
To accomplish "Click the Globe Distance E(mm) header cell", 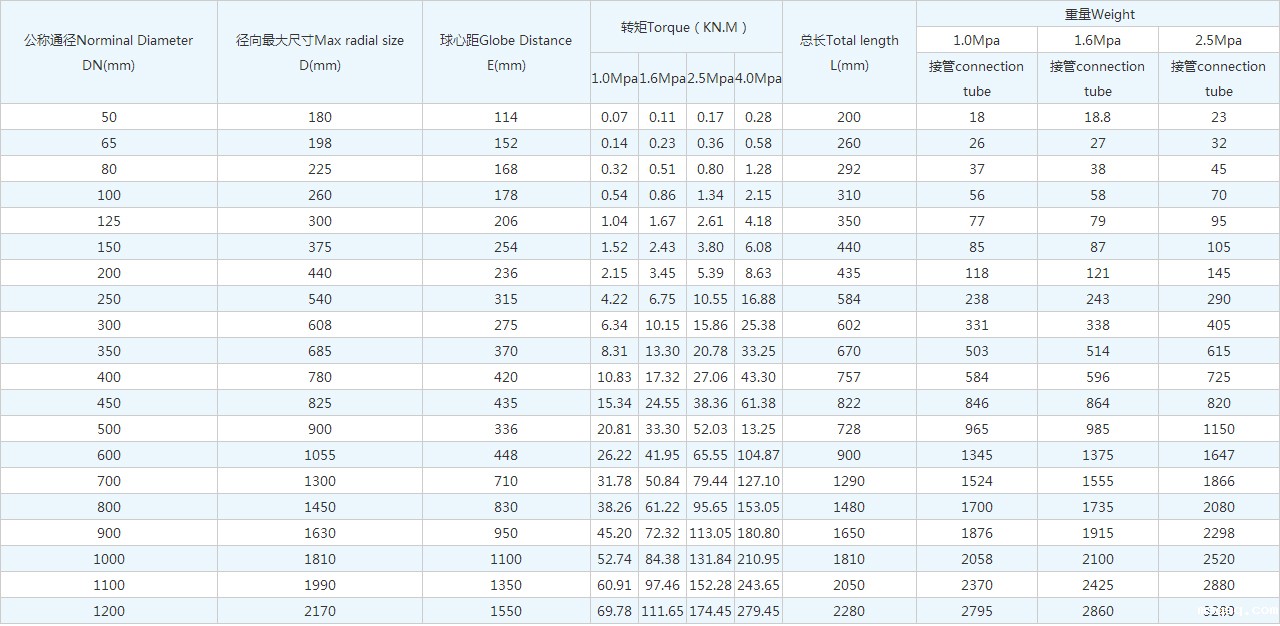I will pyautogui.click(x=506, y=53).
